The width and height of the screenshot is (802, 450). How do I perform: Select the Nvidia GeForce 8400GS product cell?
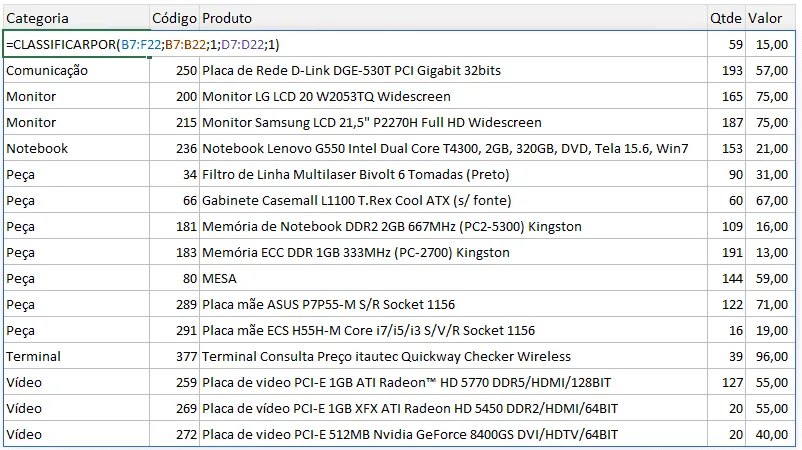453,434
